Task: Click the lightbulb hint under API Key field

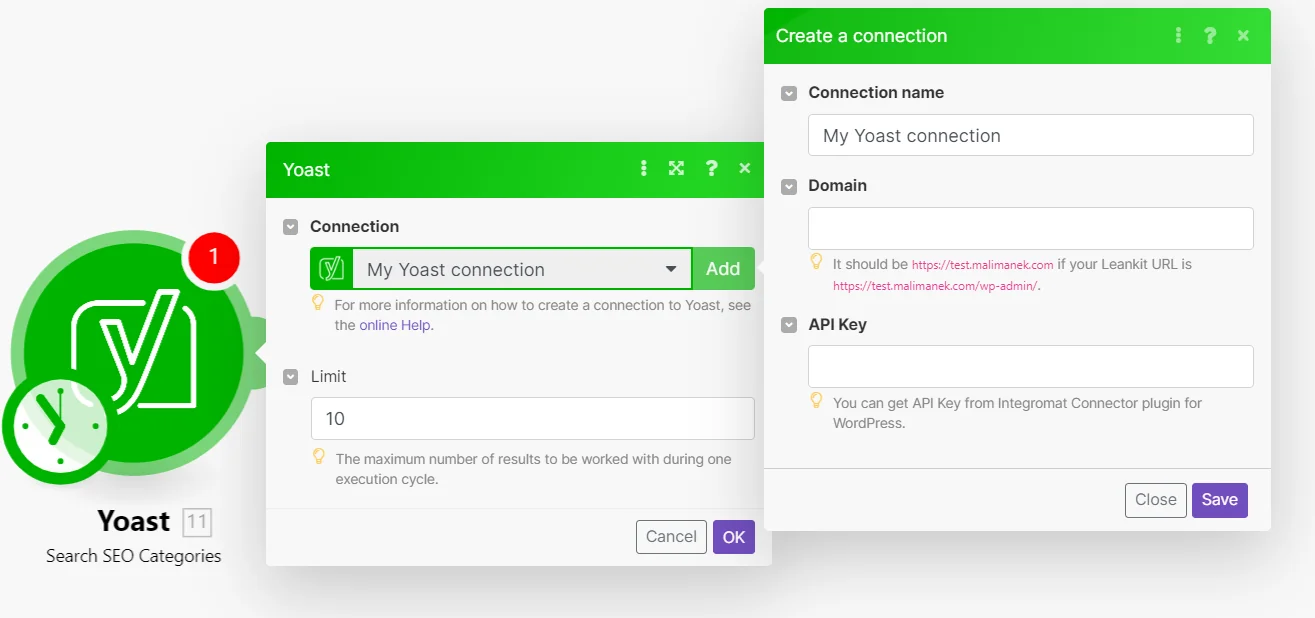Action: [x=816, y=401]
